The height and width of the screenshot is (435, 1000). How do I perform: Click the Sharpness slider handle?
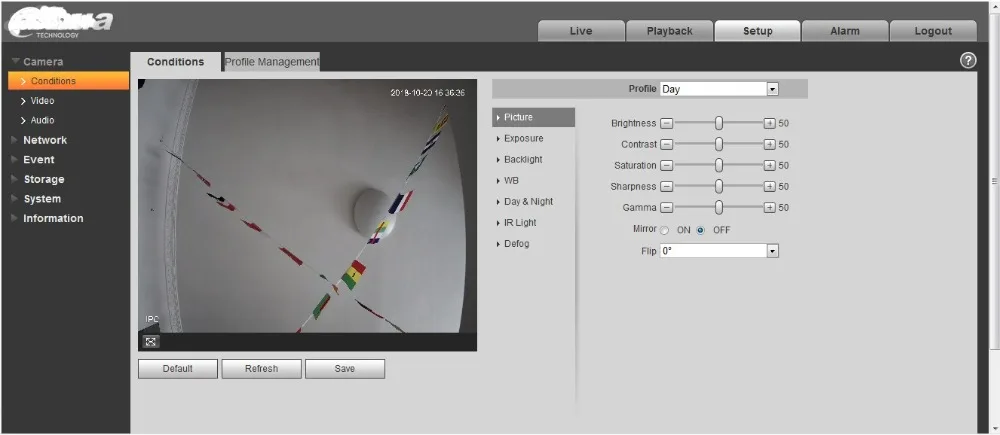[719, 186]
